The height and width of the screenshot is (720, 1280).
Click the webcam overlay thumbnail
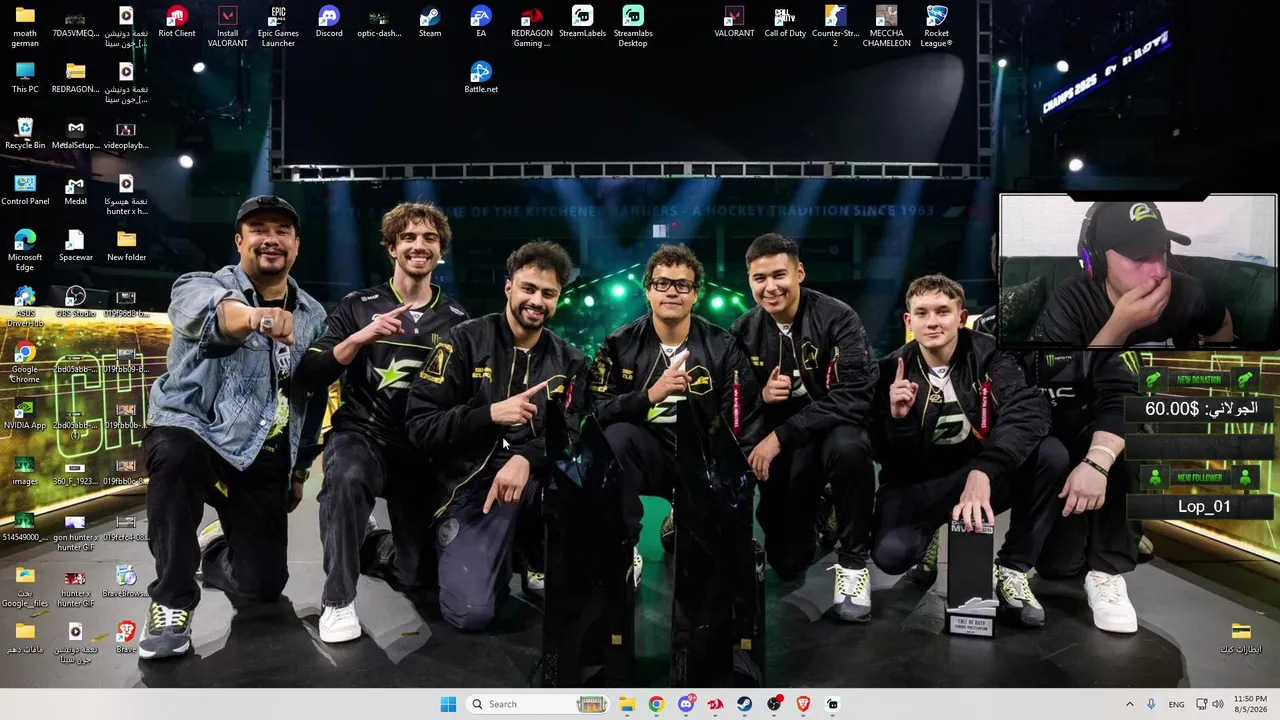click(x=1138, y=271)
